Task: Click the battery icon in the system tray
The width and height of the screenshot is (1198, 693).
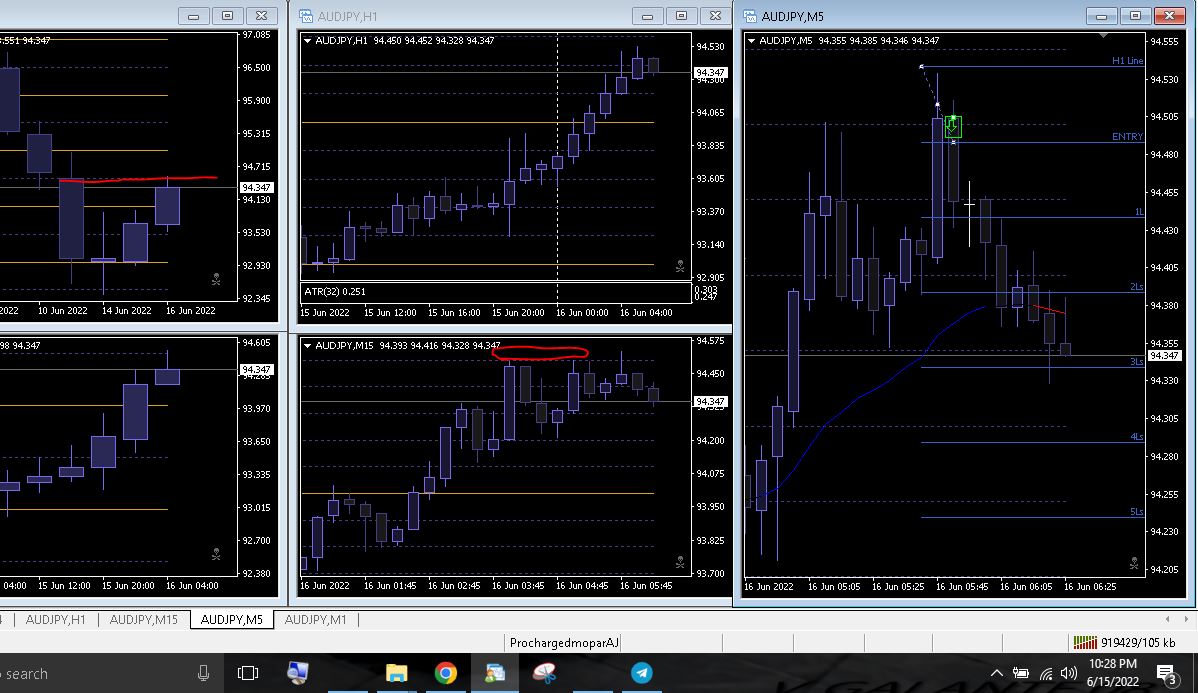Action: pyautogui.click(x=1021, y=673)
